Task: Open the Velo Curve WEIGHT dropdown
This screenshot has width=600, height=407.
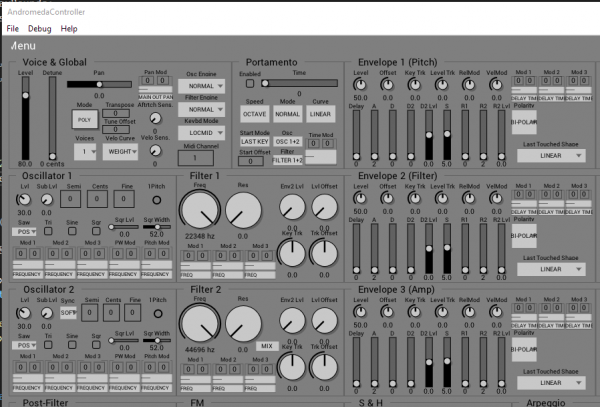Action: [122, 152]
